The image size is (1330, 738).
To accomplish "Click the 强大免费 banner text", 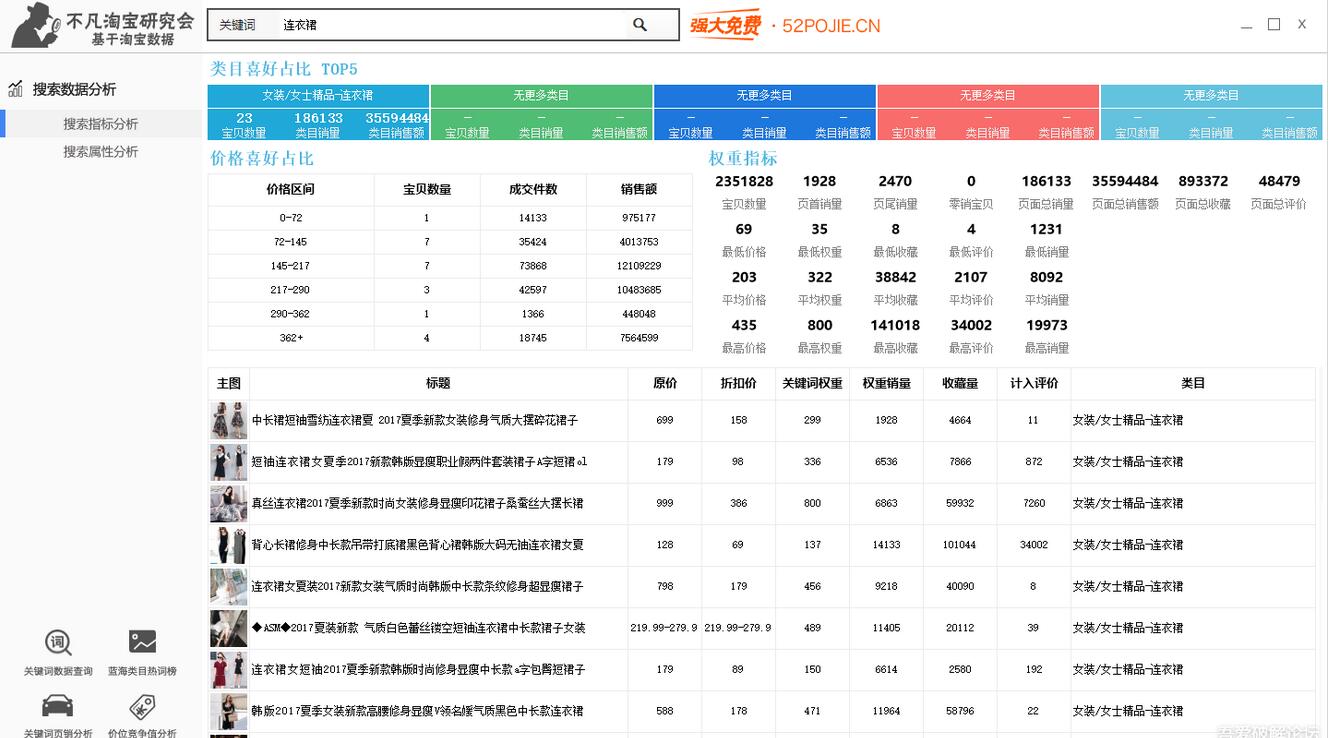I will [x=725, y=26].
